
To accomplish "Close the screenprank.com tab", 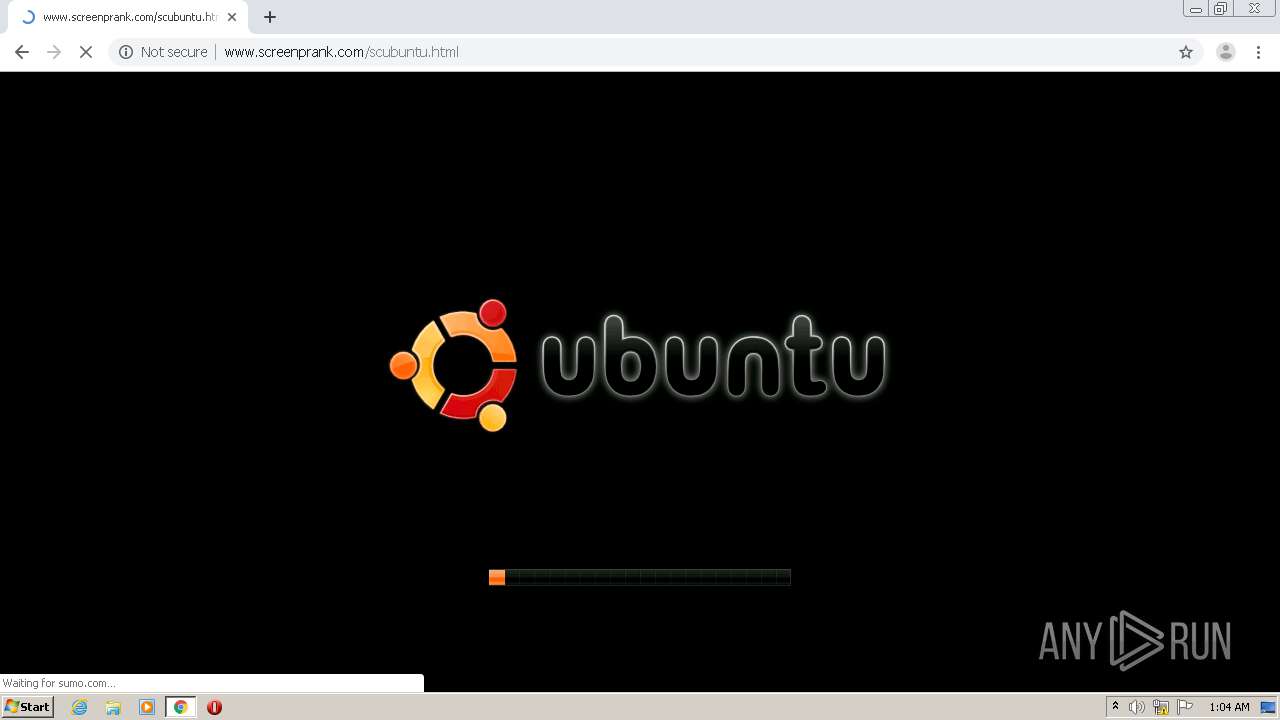I will pos(232,17).
